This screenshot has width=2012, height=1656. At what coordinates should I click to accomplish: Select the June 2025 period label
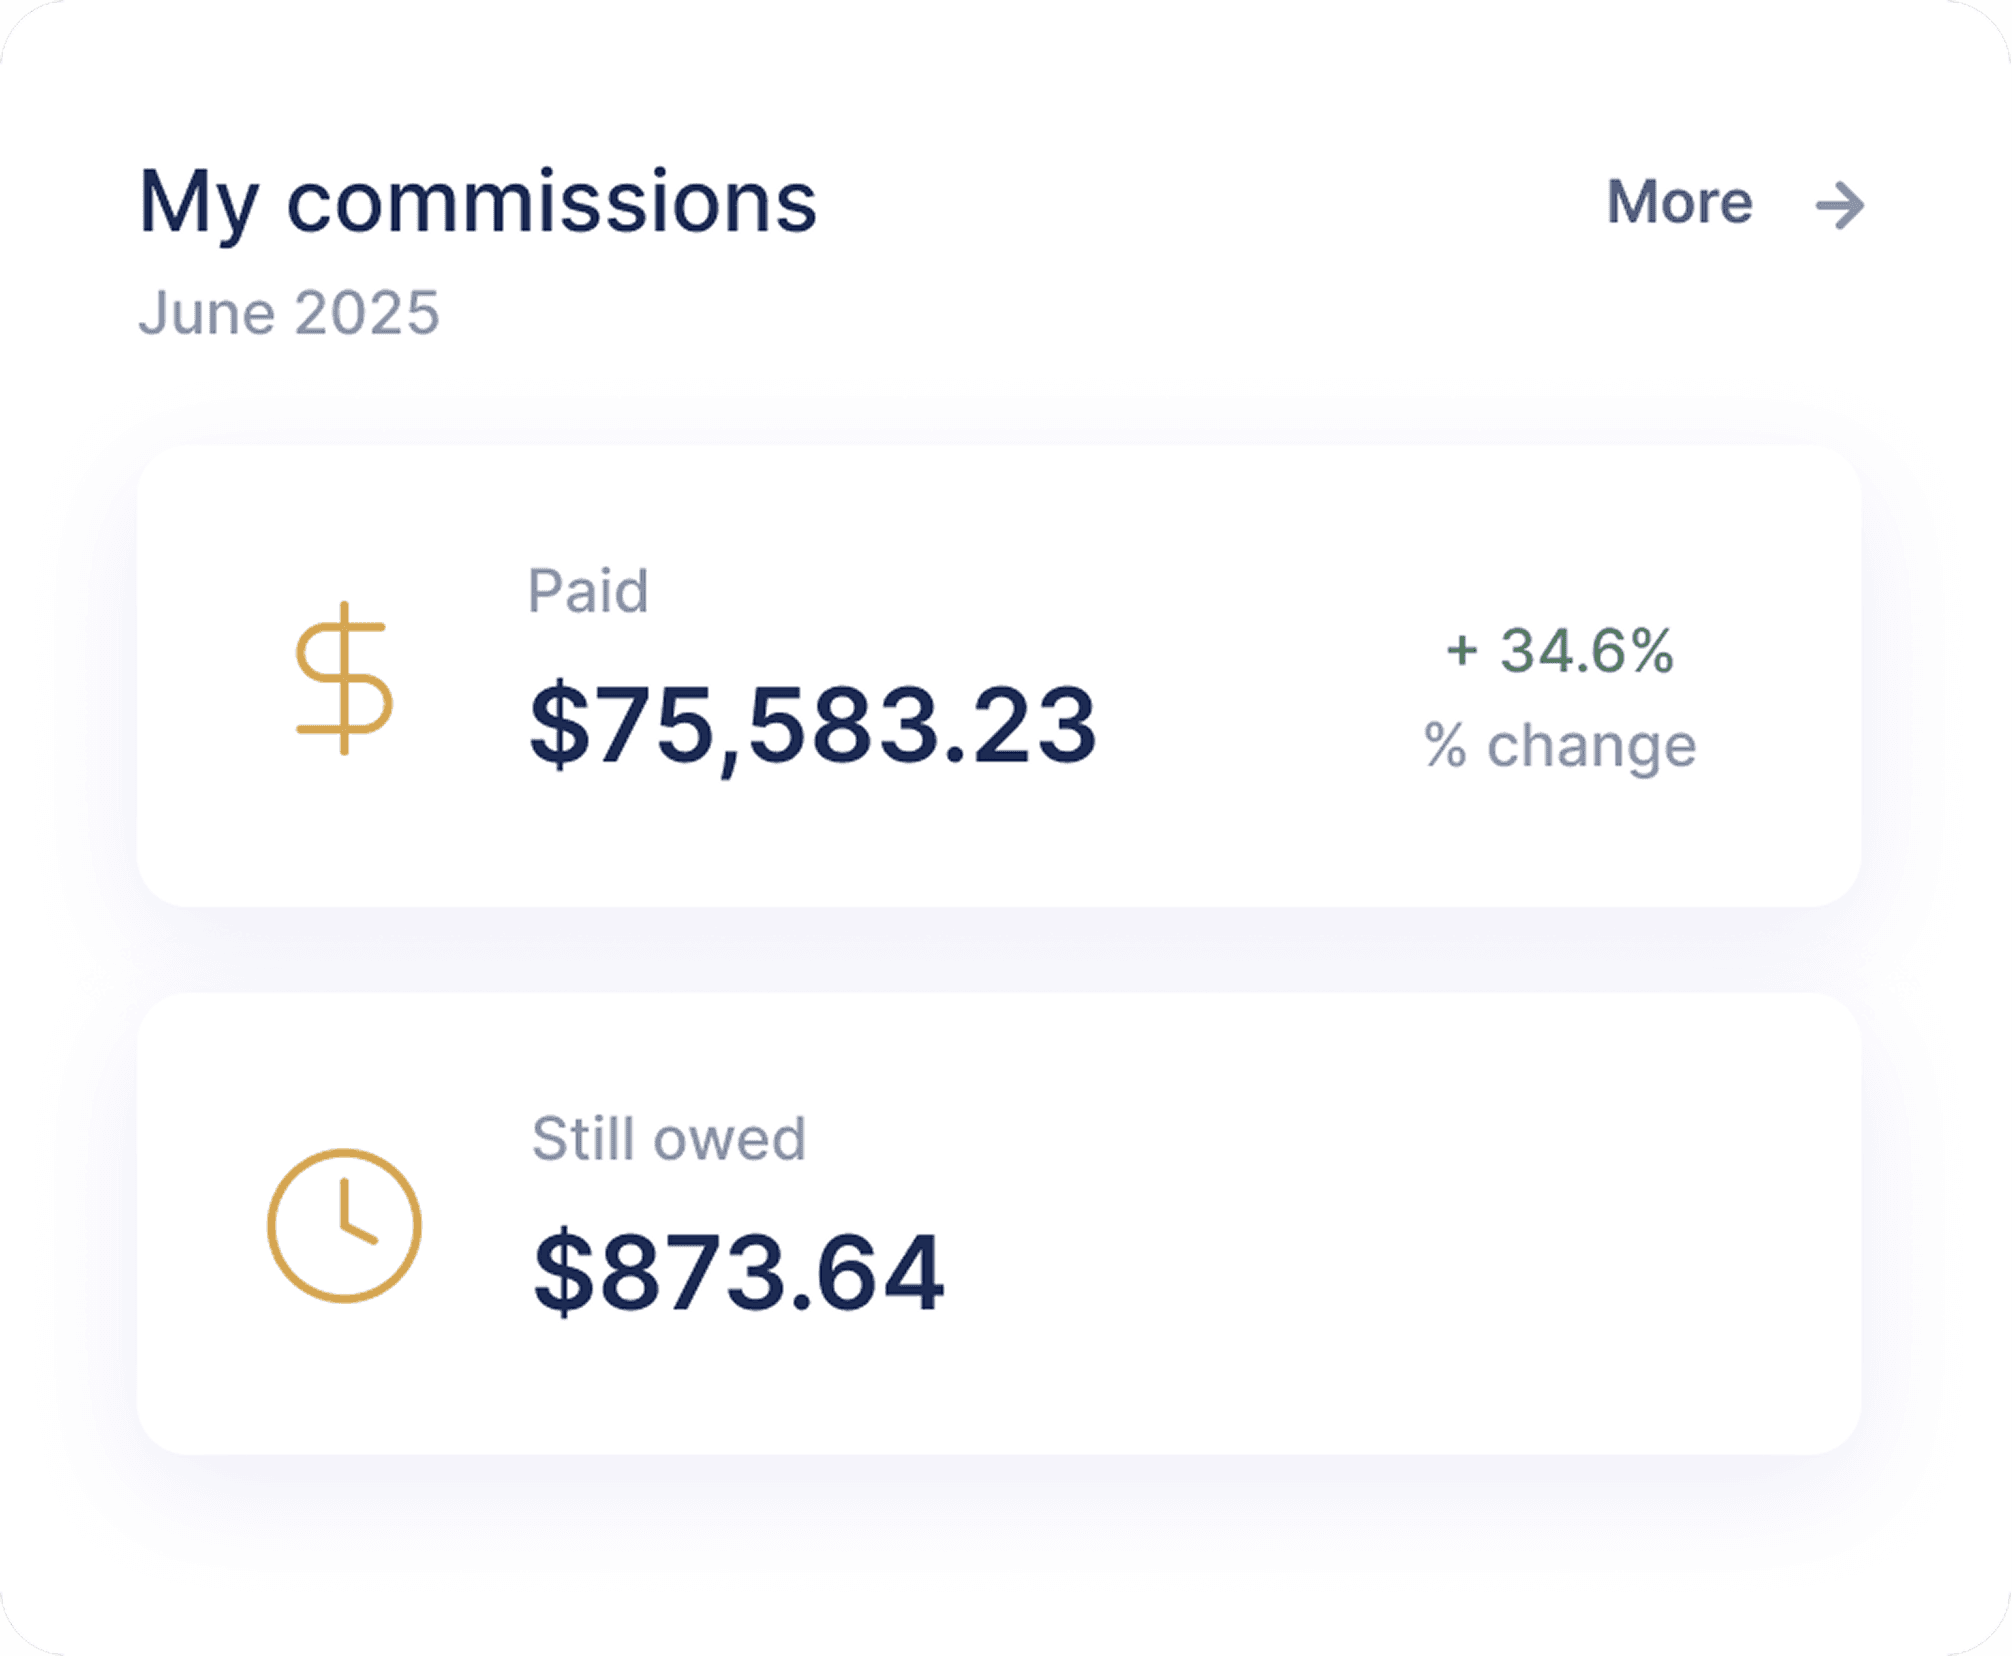tap(289, 313)
